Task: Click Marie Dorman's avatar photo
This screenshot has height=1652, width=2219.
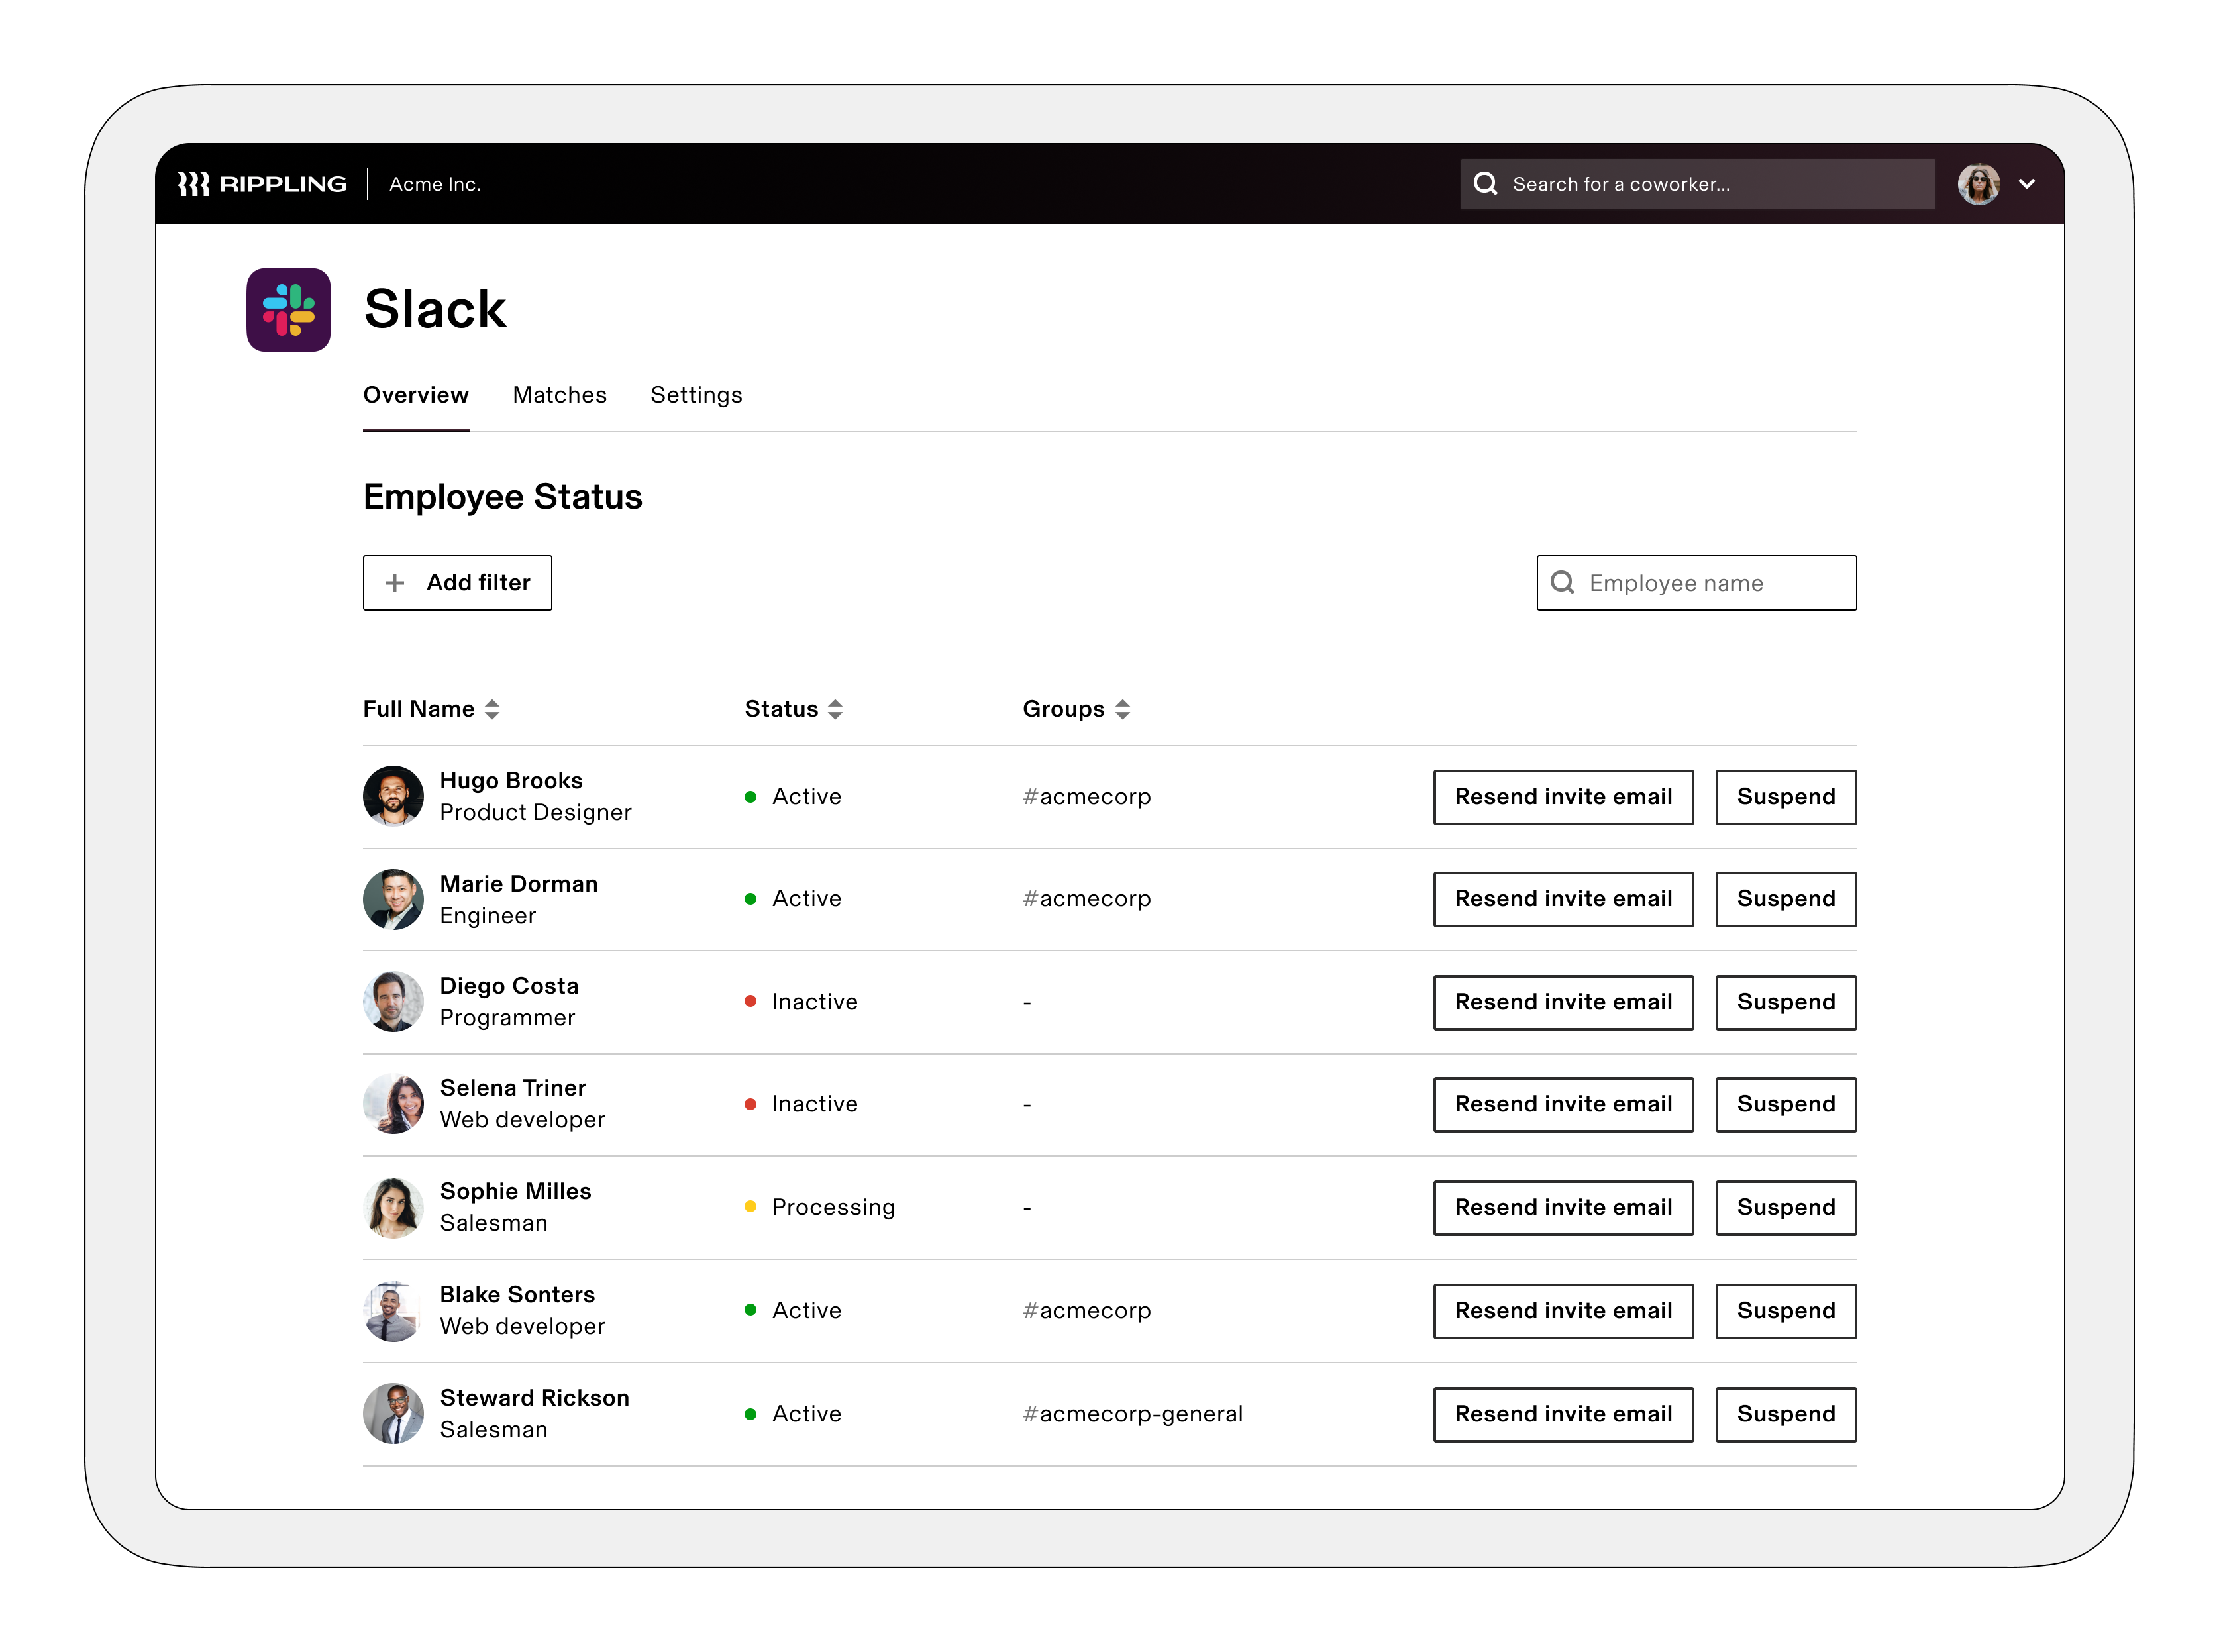Action: coord(393,899)
